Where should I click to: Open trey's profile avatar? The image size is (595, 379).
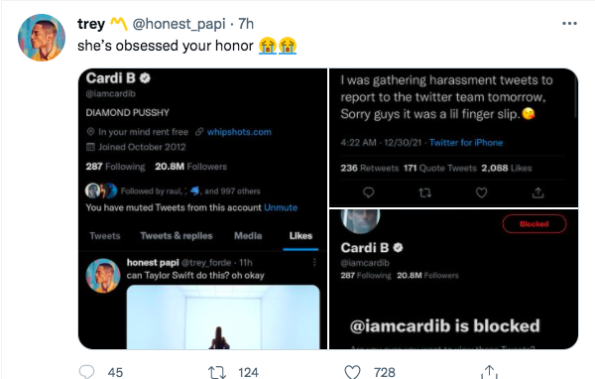(41, 38)
